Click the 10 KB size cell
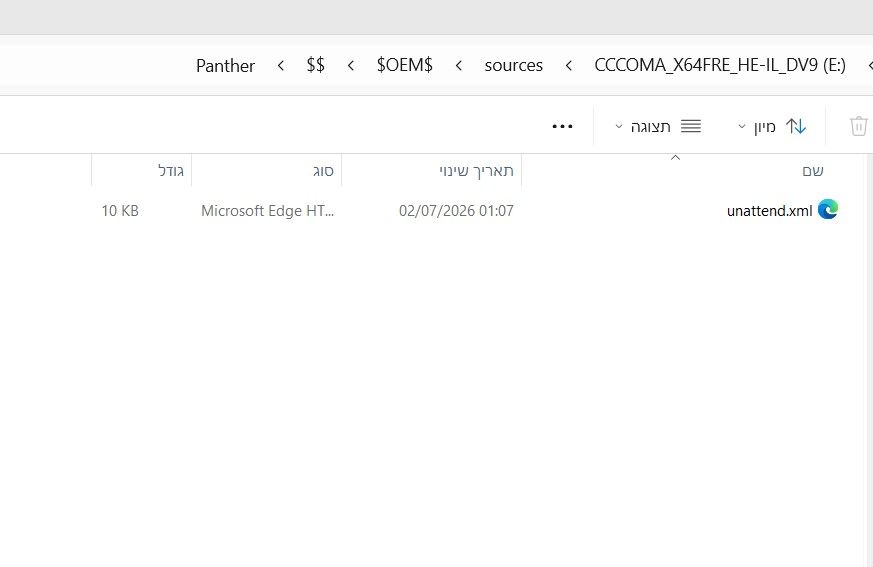The width and height of the screenshot is (873, 567). tap(120, 211)
